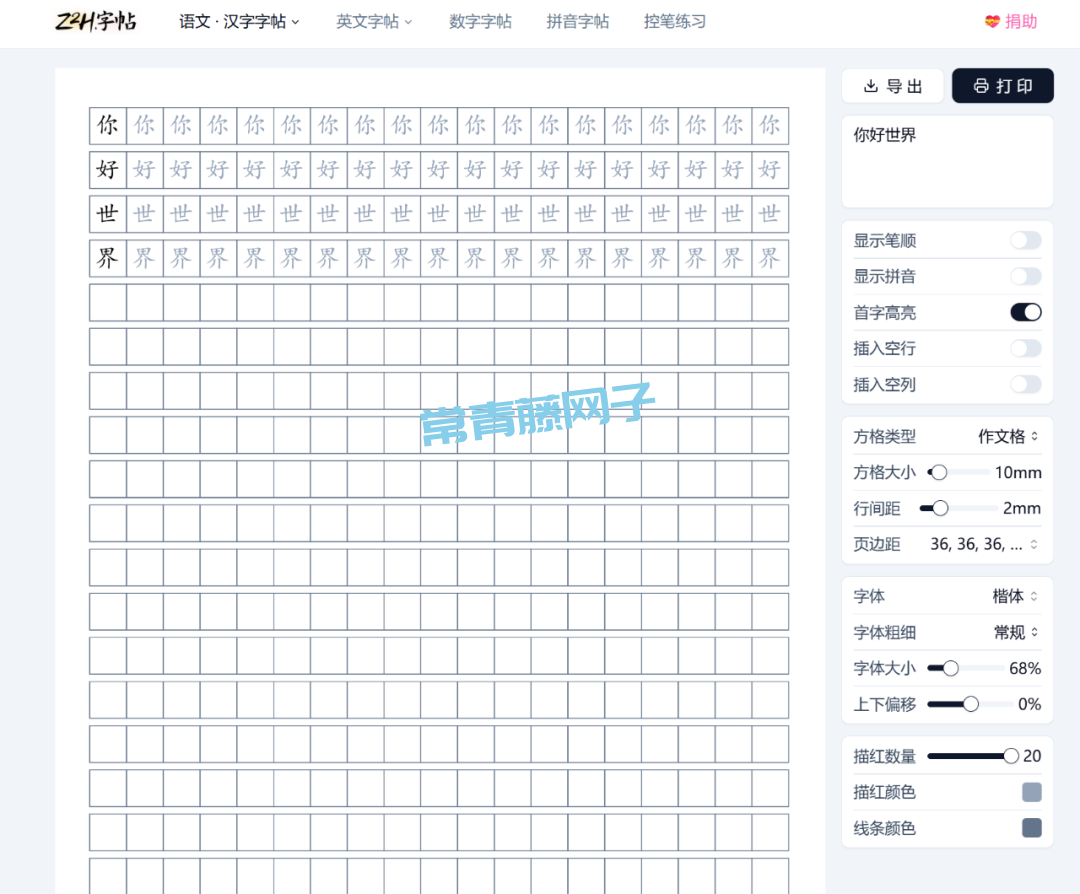Click the download icon on 导出 button

(x=870, y=86)
